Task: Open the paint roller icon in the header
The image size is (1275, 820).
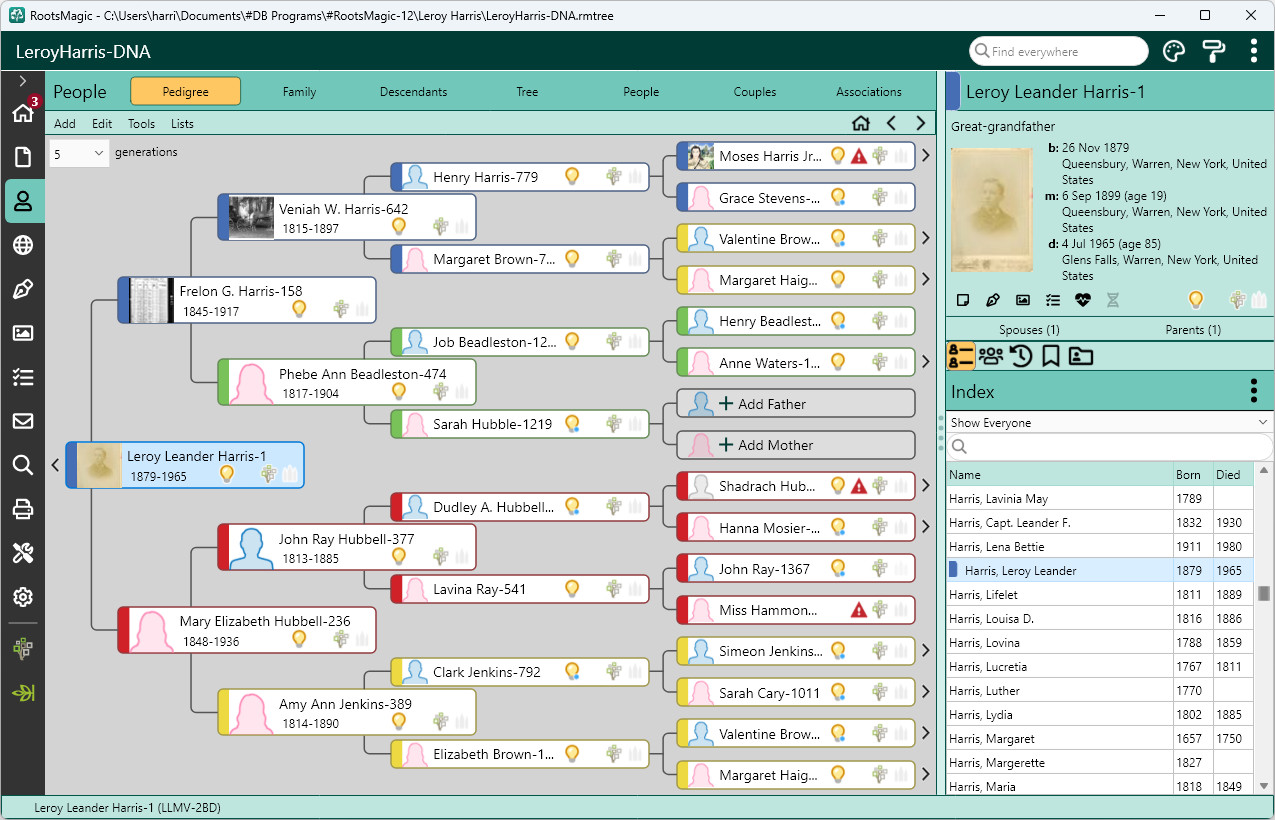Action: [x=1214, y=51]
